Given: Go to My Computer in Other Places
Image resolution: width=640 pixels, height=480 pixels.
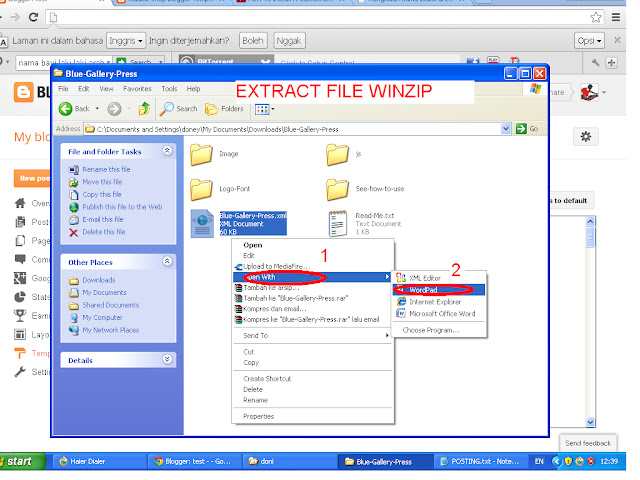Looking at the screenshot, I should (x=102, y=318).
